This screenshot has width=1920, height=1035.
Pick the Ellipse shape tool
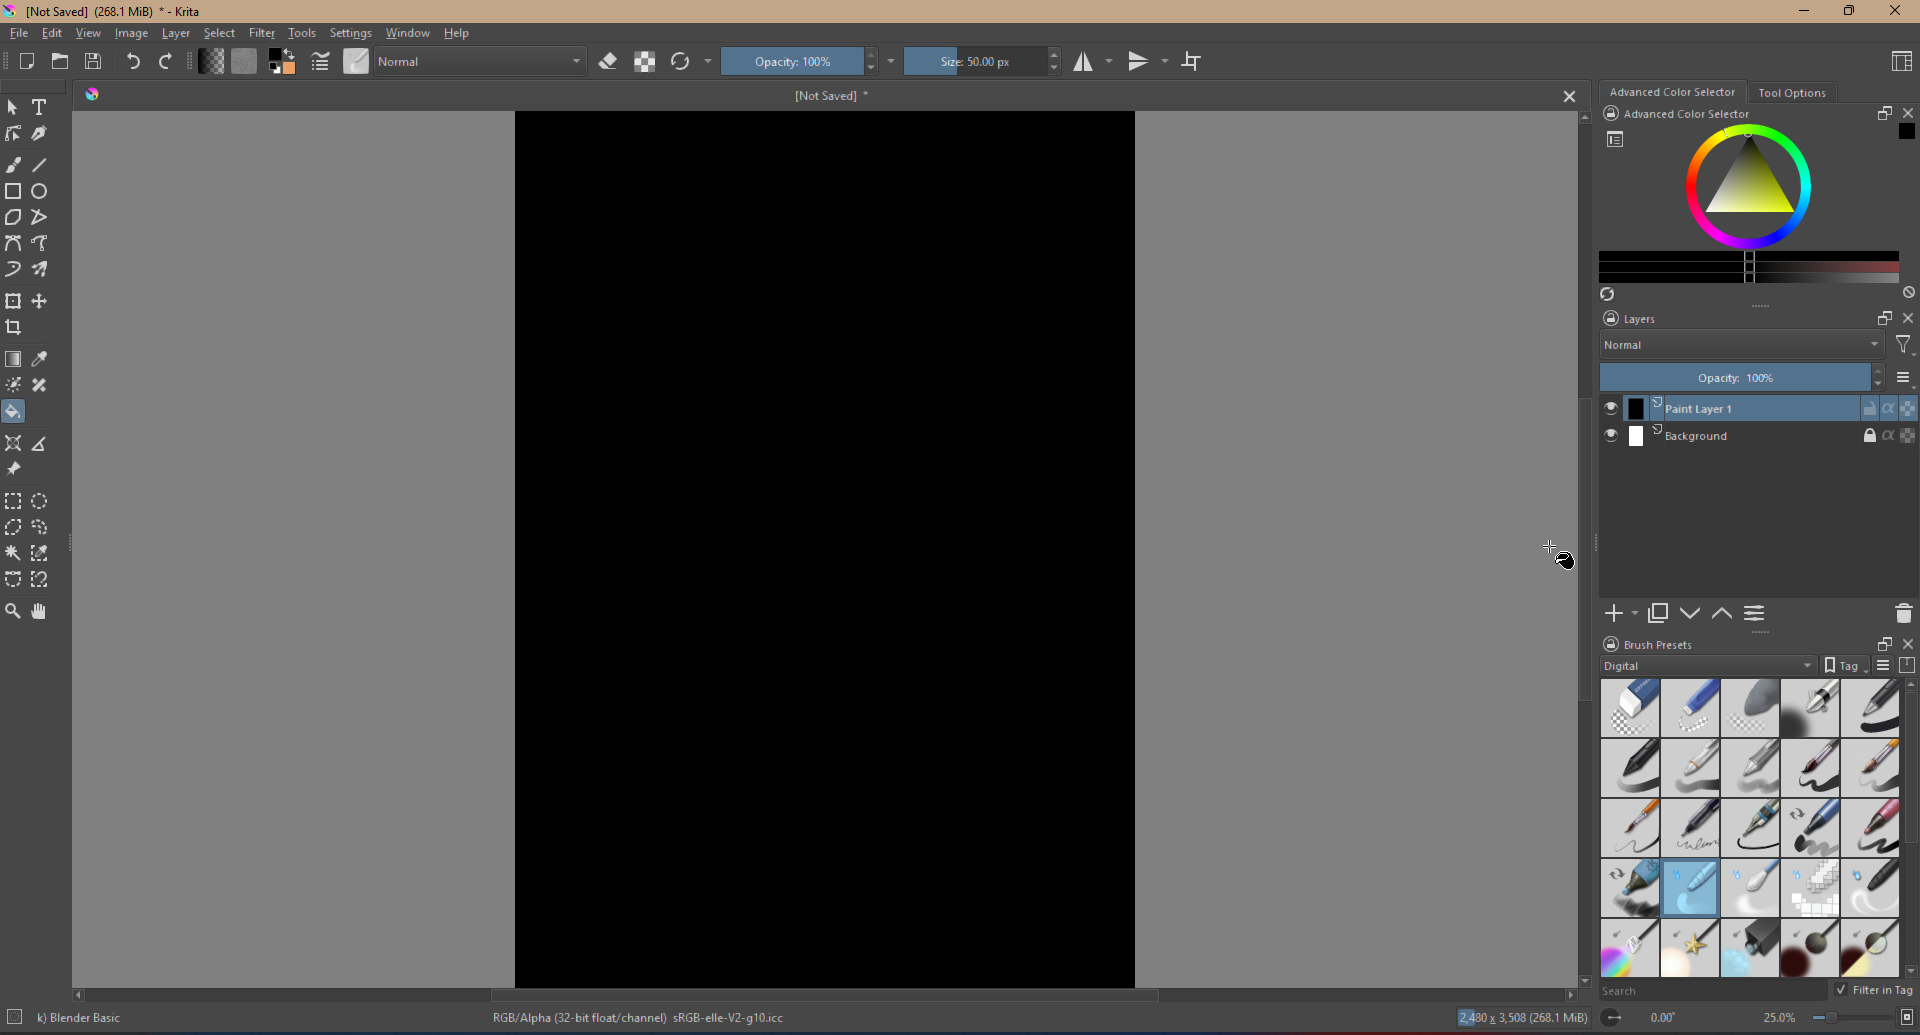point(40,191)
